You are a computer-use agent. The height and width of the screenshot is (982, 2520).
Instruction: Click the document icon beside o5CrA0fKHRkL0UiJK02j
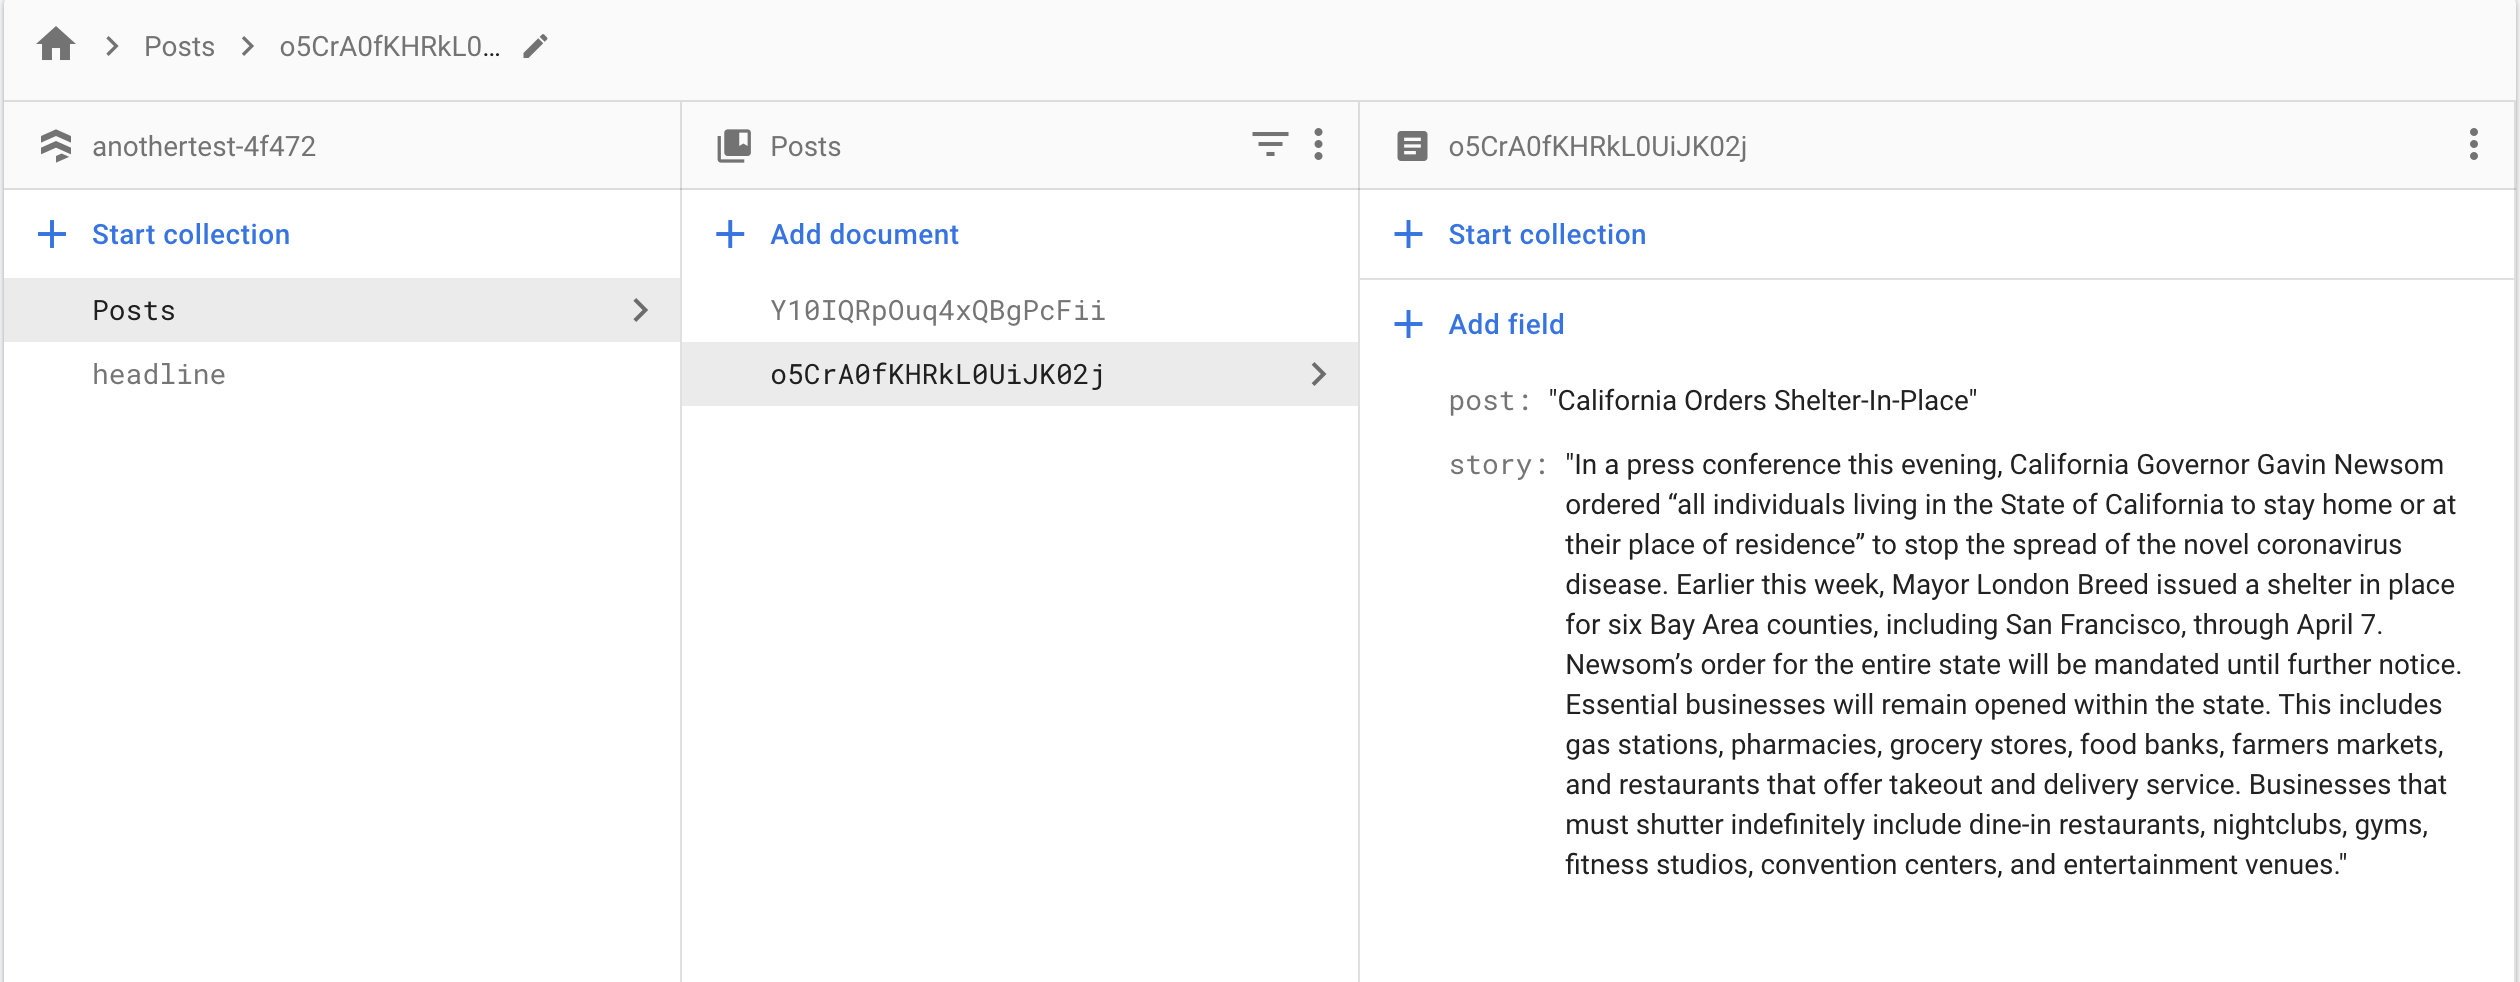click(1412, 147)
